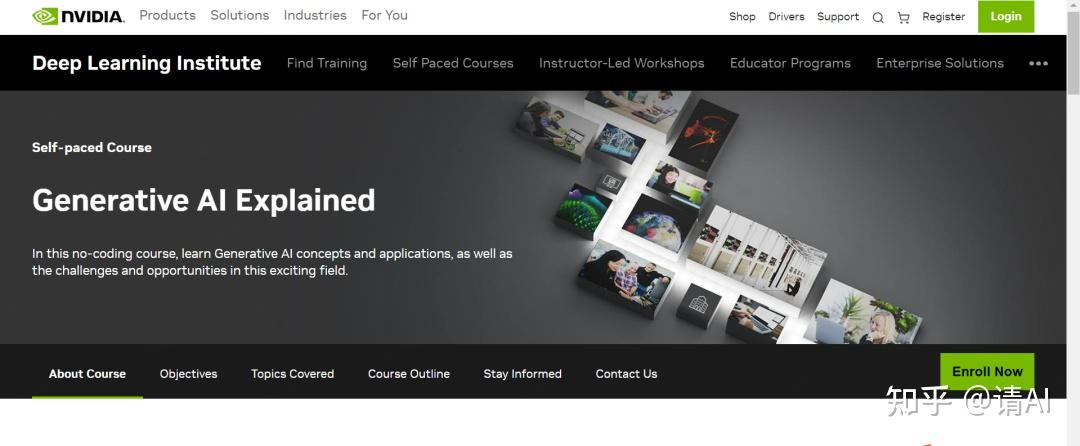Open the For You menu
1080x446 pixels.
click(x=384, y=15)
